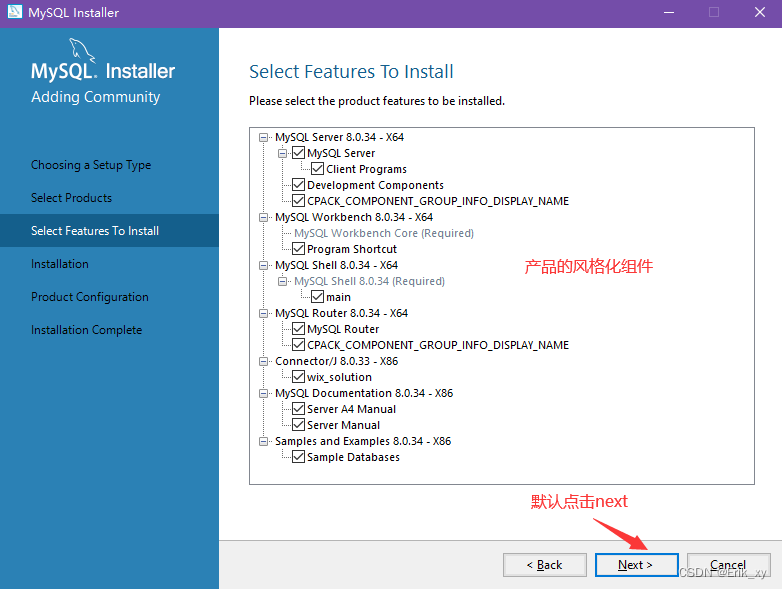Collapse the MySQL Server 8.0.34 - X64 node
The image size is (782, 589).
(263, 137)
